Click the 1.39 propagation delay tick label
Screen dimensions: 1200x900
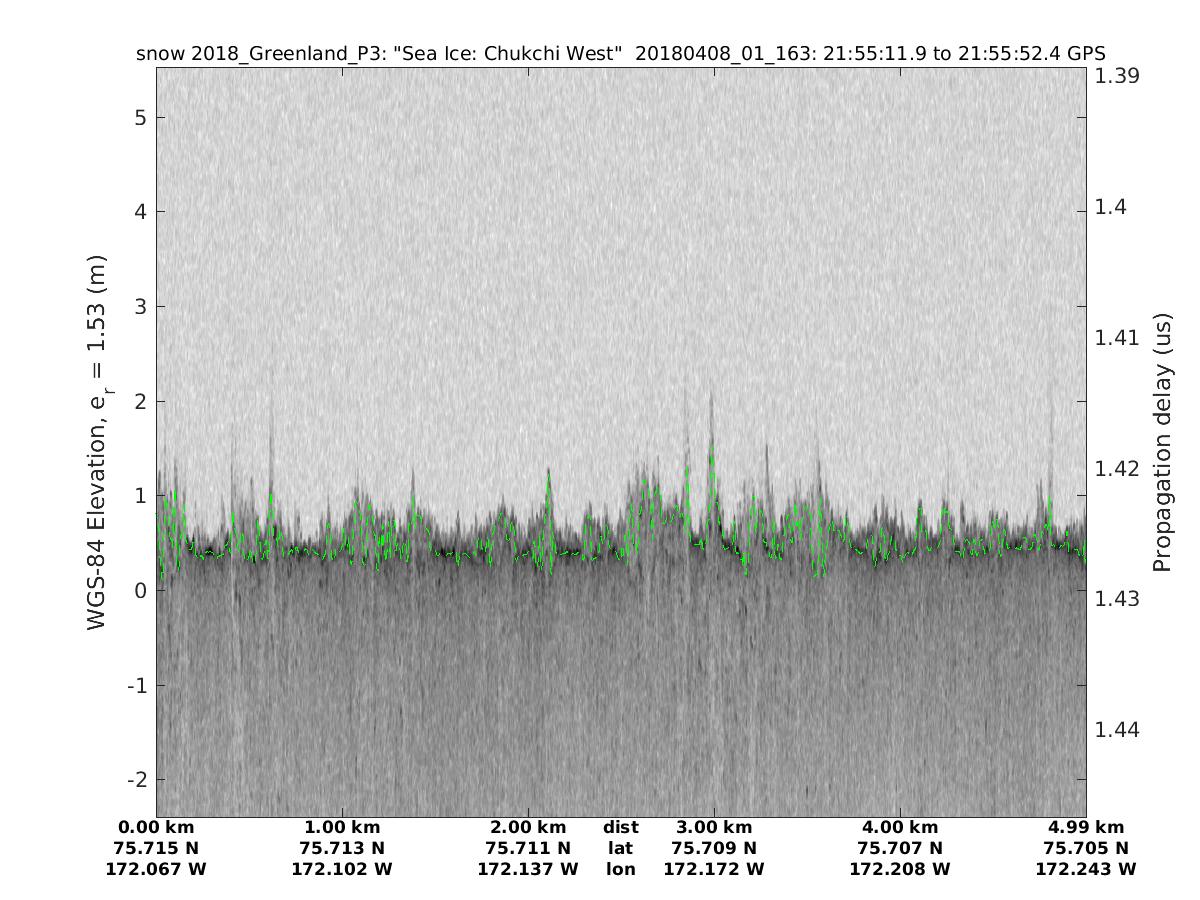pyautogui.click(x=1119, y=76)
